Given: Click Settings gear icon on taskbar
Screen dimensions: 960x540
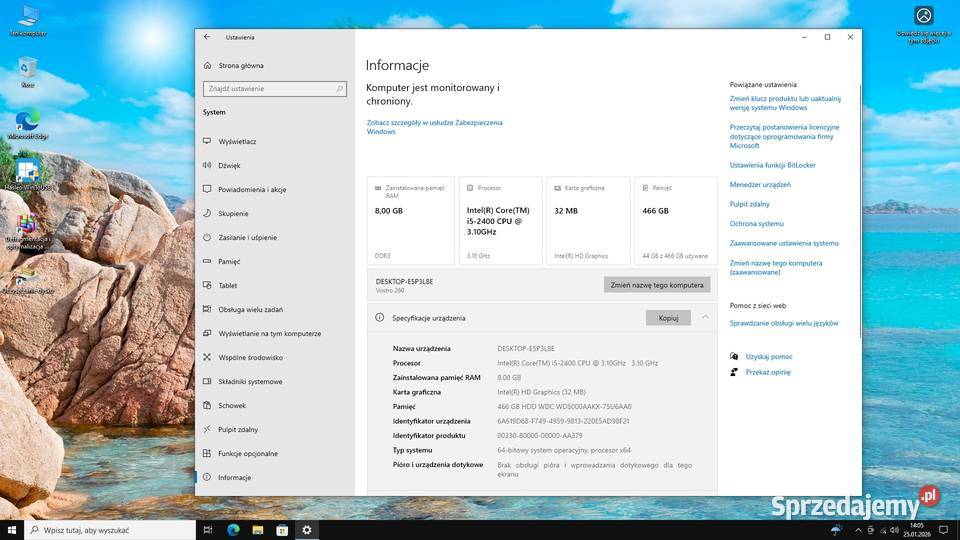Looking at the screenshot, I should pyautogui.click(x=307, y=530).
